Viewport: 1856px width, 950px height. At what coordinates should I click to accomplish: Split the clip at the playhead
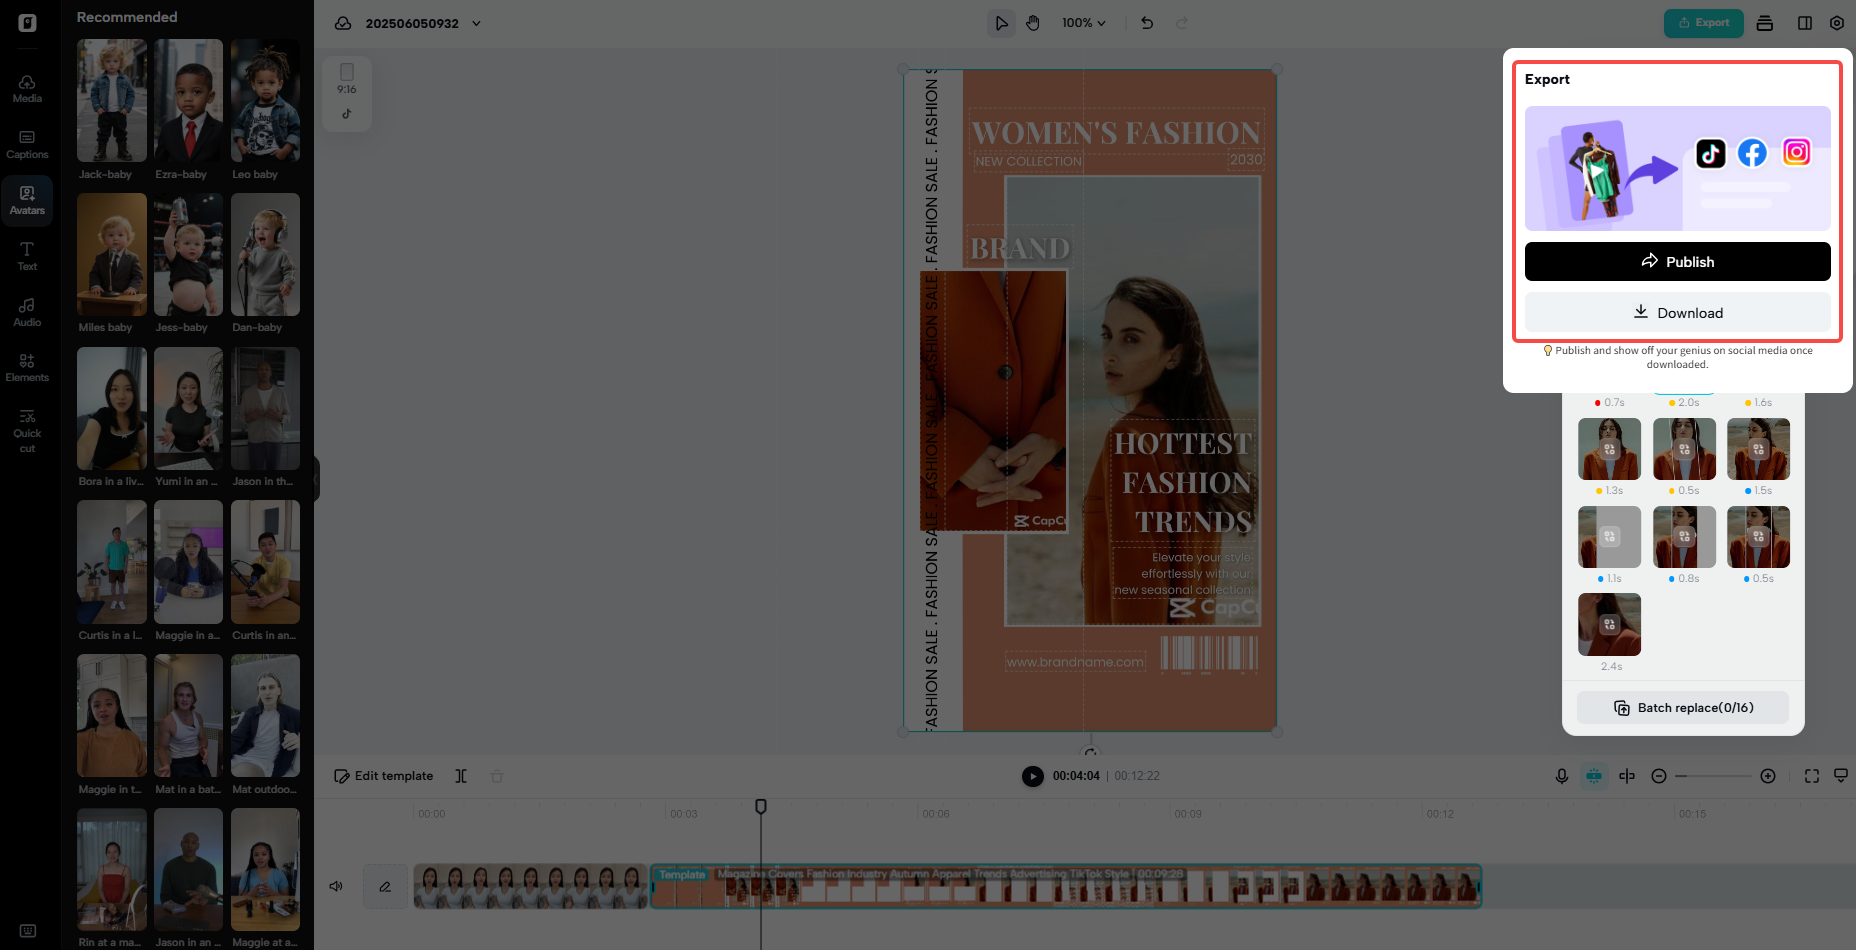point(1627,775)
